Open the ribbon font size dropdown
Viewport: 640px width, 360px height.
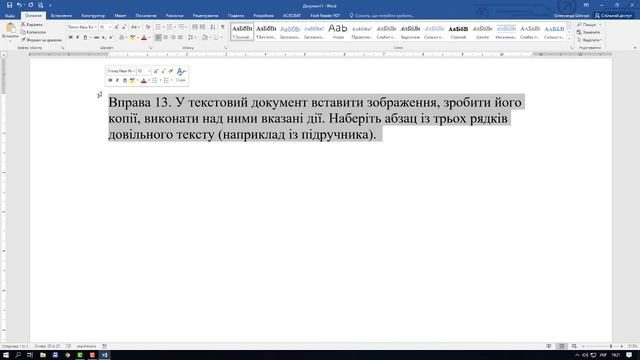coord(110,27)
